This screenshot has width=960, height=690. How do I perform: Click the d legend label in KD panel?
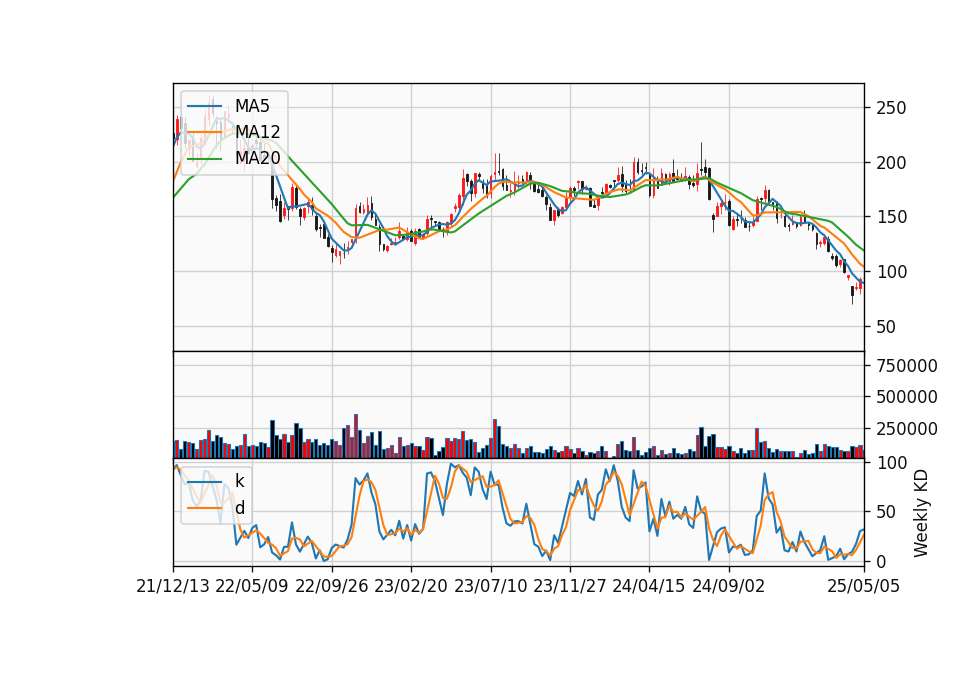[x=240, y=508]
